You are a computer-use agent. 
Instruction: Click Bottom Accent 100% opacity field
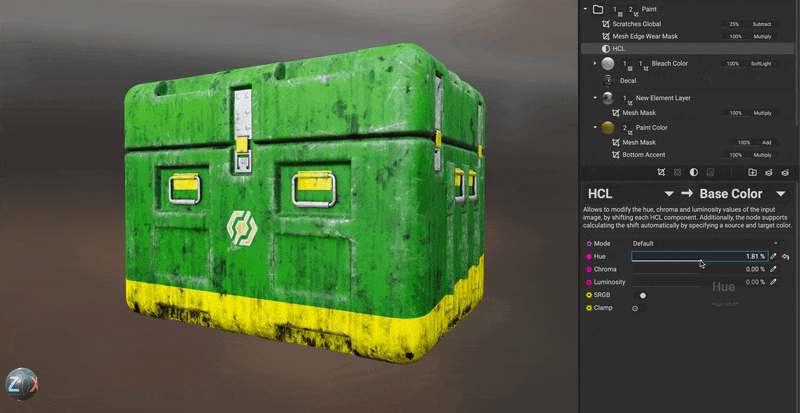(x=735, y=155)
